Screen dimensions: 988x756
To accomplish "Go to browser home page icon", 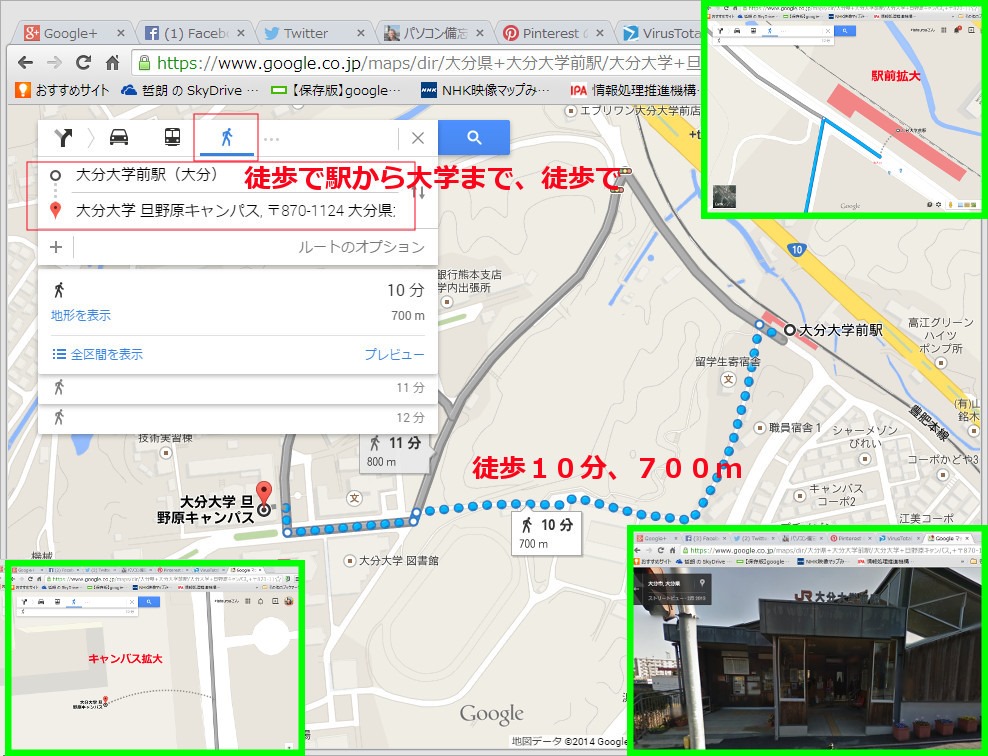I will 113,61.
